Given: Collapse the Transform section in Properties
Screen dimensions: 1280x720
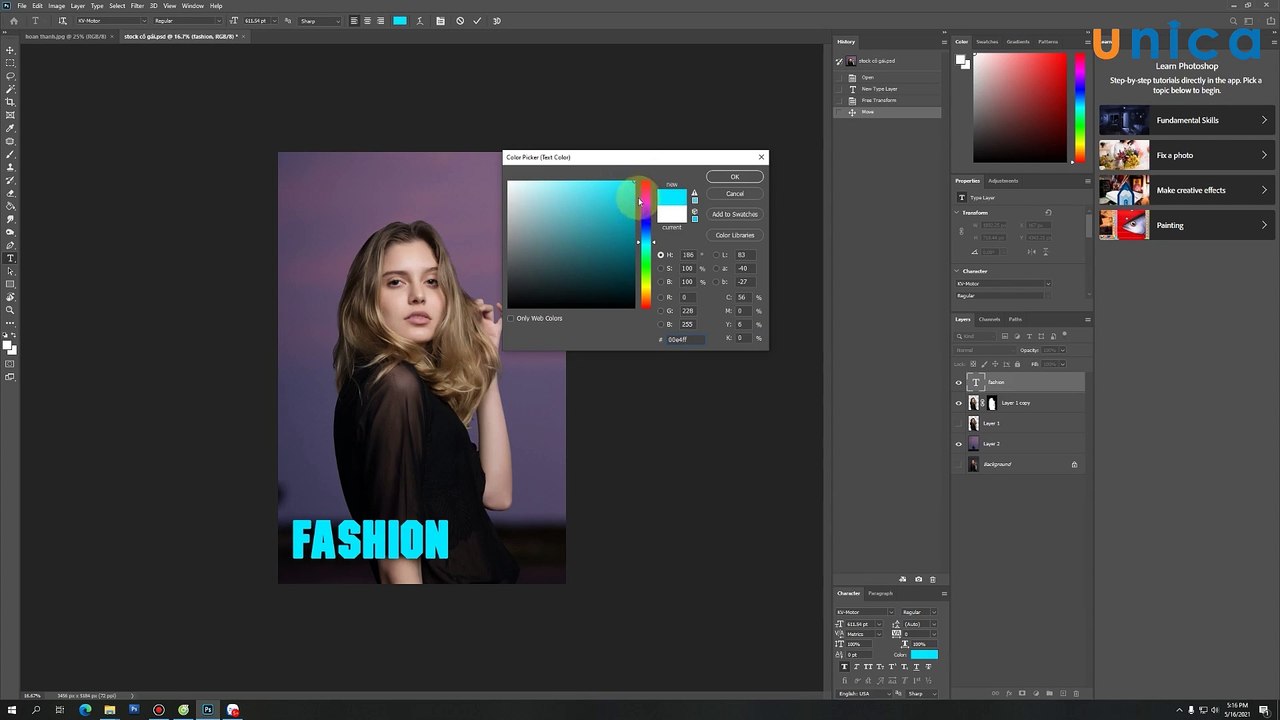Looking at the screenshot, I should [958, 212].
